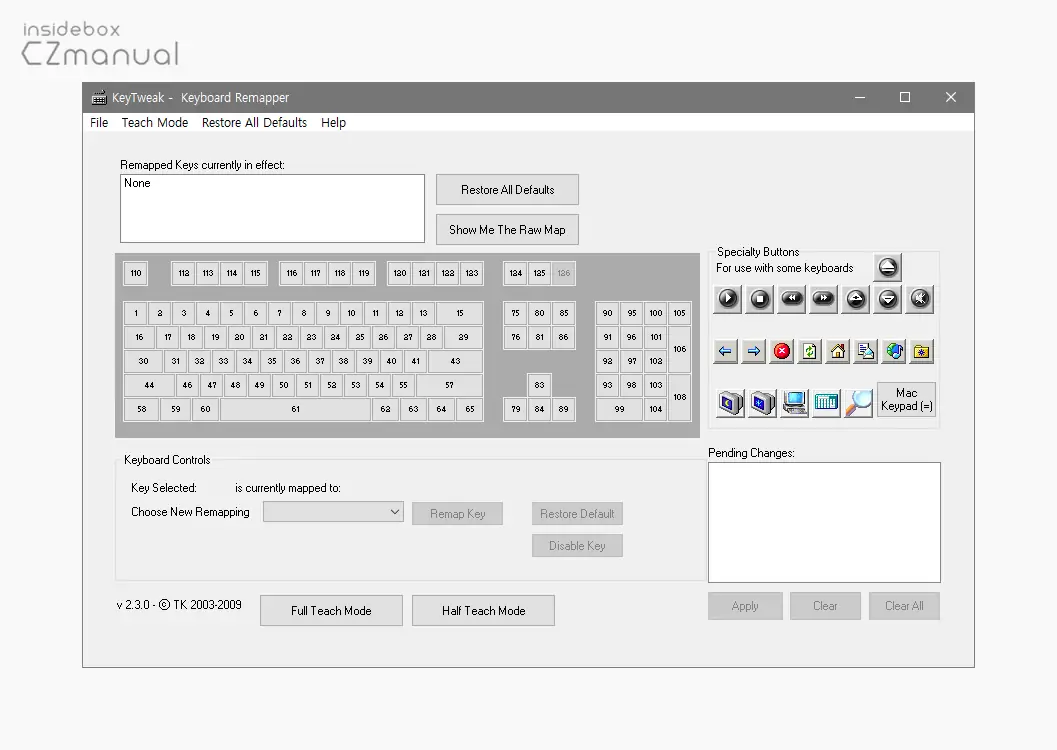
Task: Click the Eject specialty button
Action: pos(887,266)
